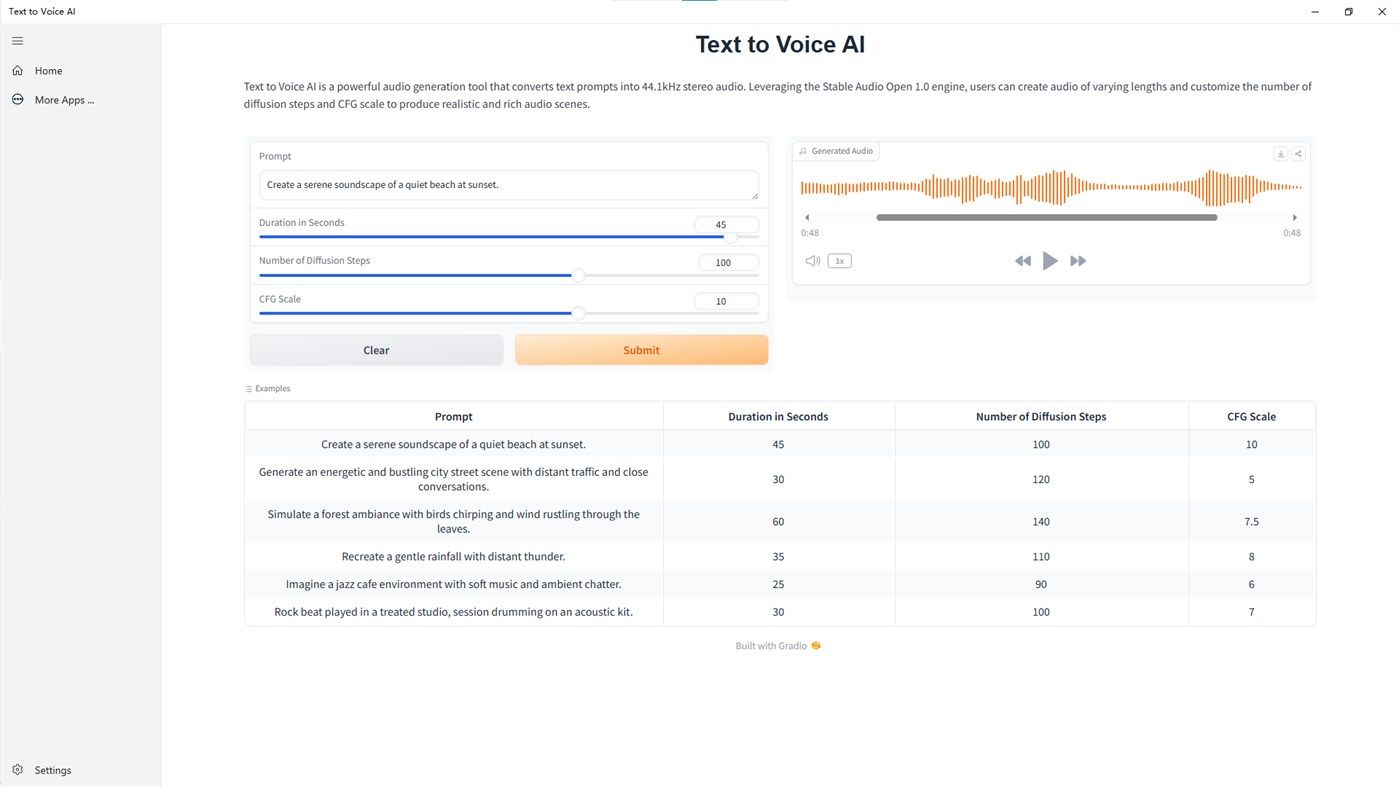Fast-forward the generated audio
The image size is (1399, 787).
point(1078,261)
